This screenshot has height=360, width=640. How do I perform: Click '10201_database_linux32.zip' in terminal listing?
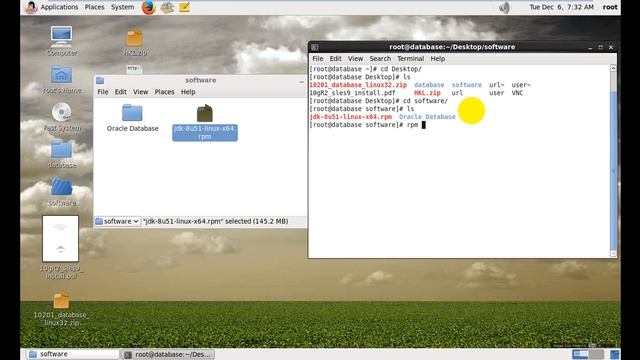358,85
